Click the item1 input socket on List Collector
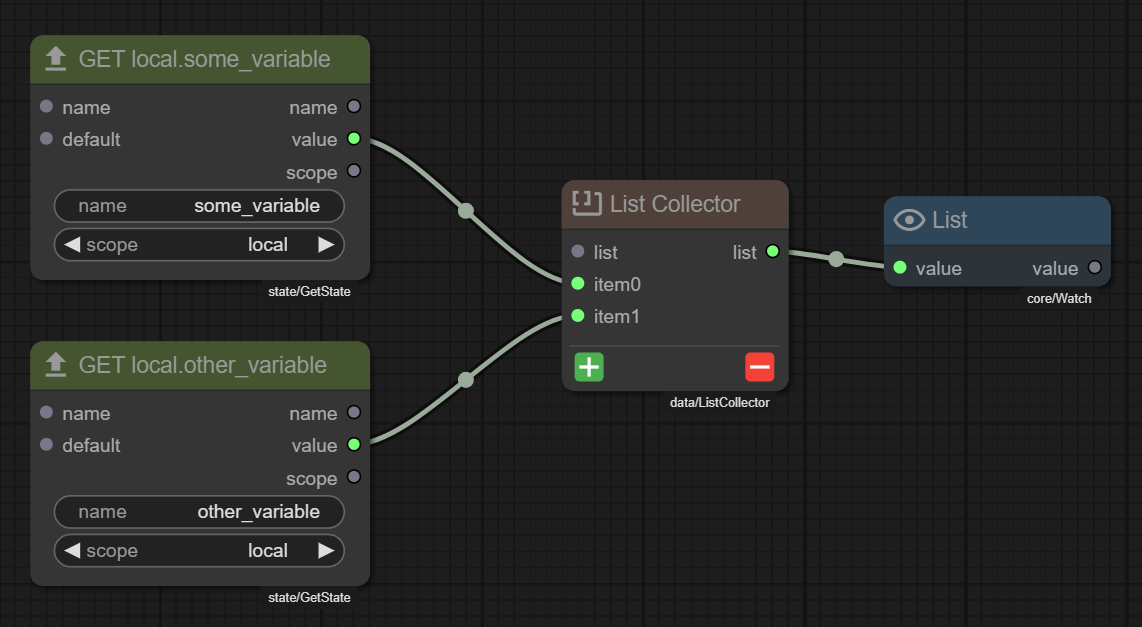 577,316
